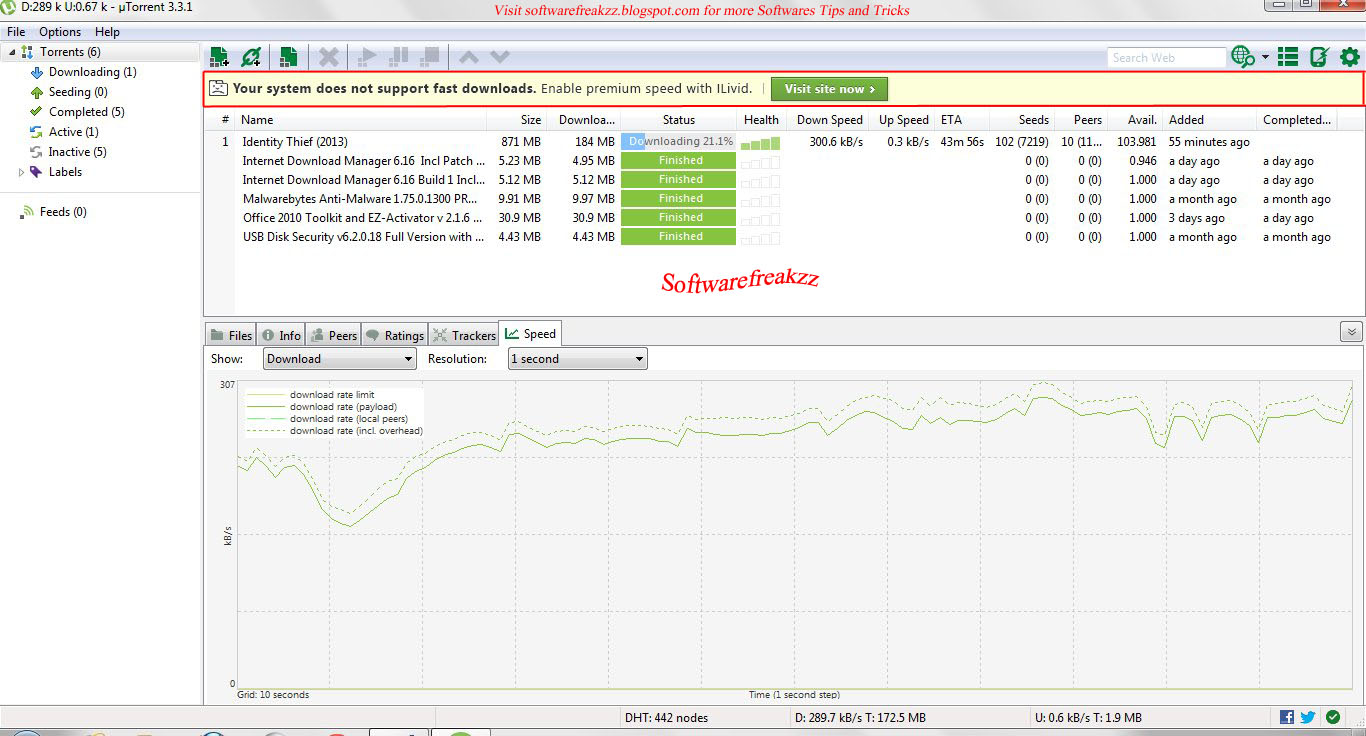Click the Stop torrent toolbar icon
This screenshot has height=736, width=1366.
click(x=429, y=57)
